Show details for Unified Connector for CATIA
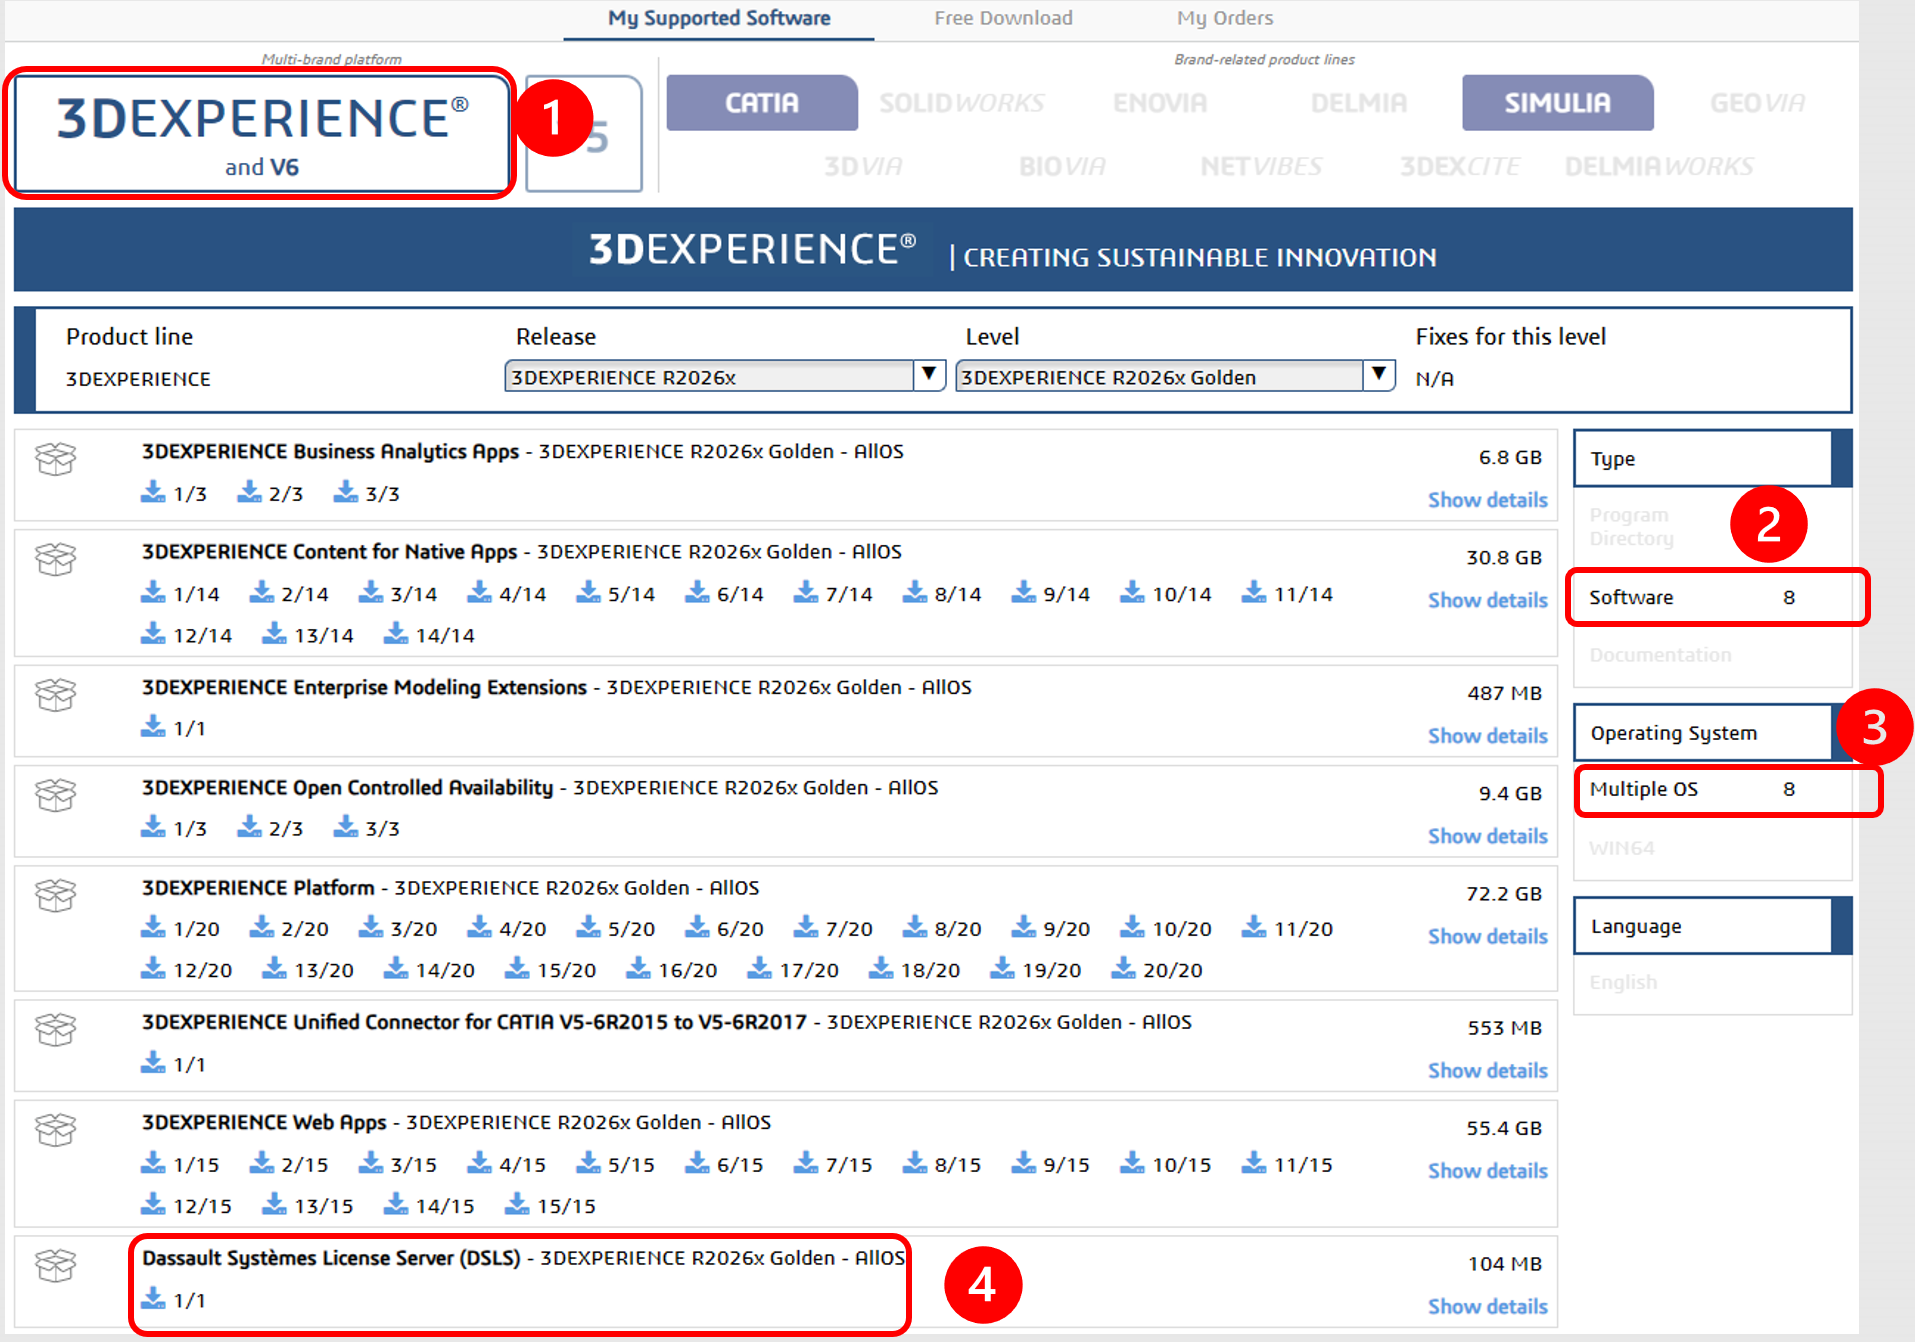 tap(1487, 1071)
